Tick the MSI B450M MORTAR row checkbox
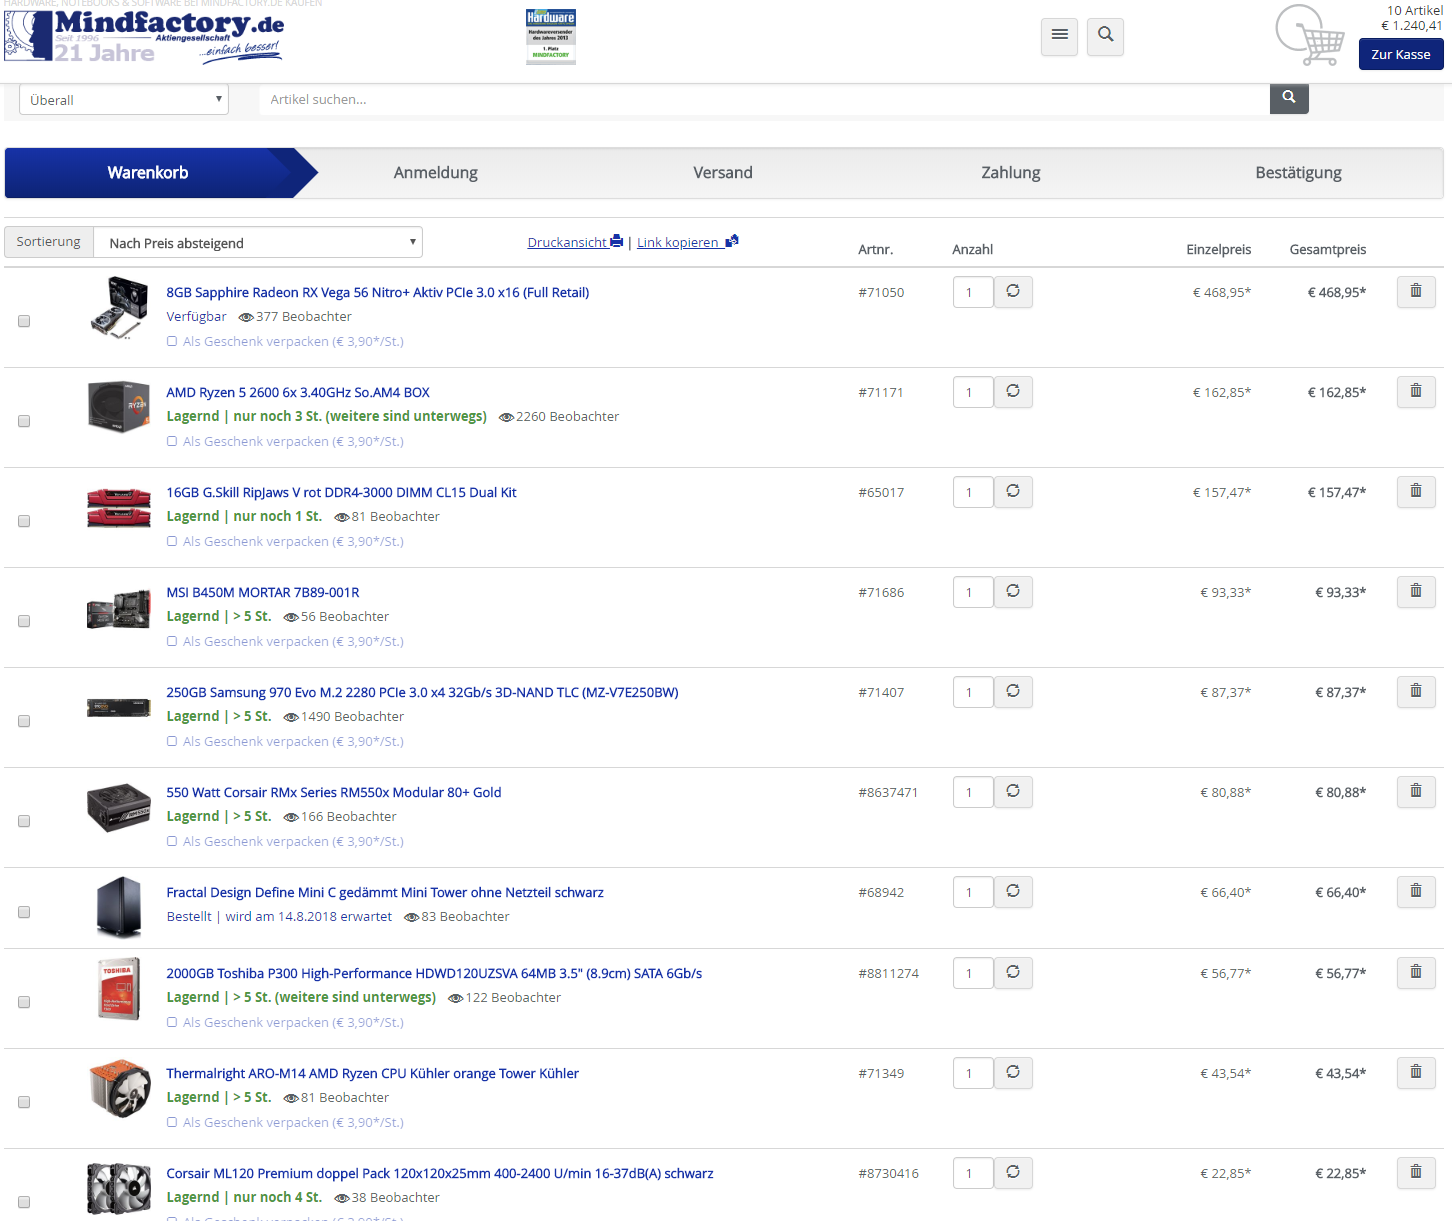Viewport: 1452px width, 1221px height. (x=24, y=621)
